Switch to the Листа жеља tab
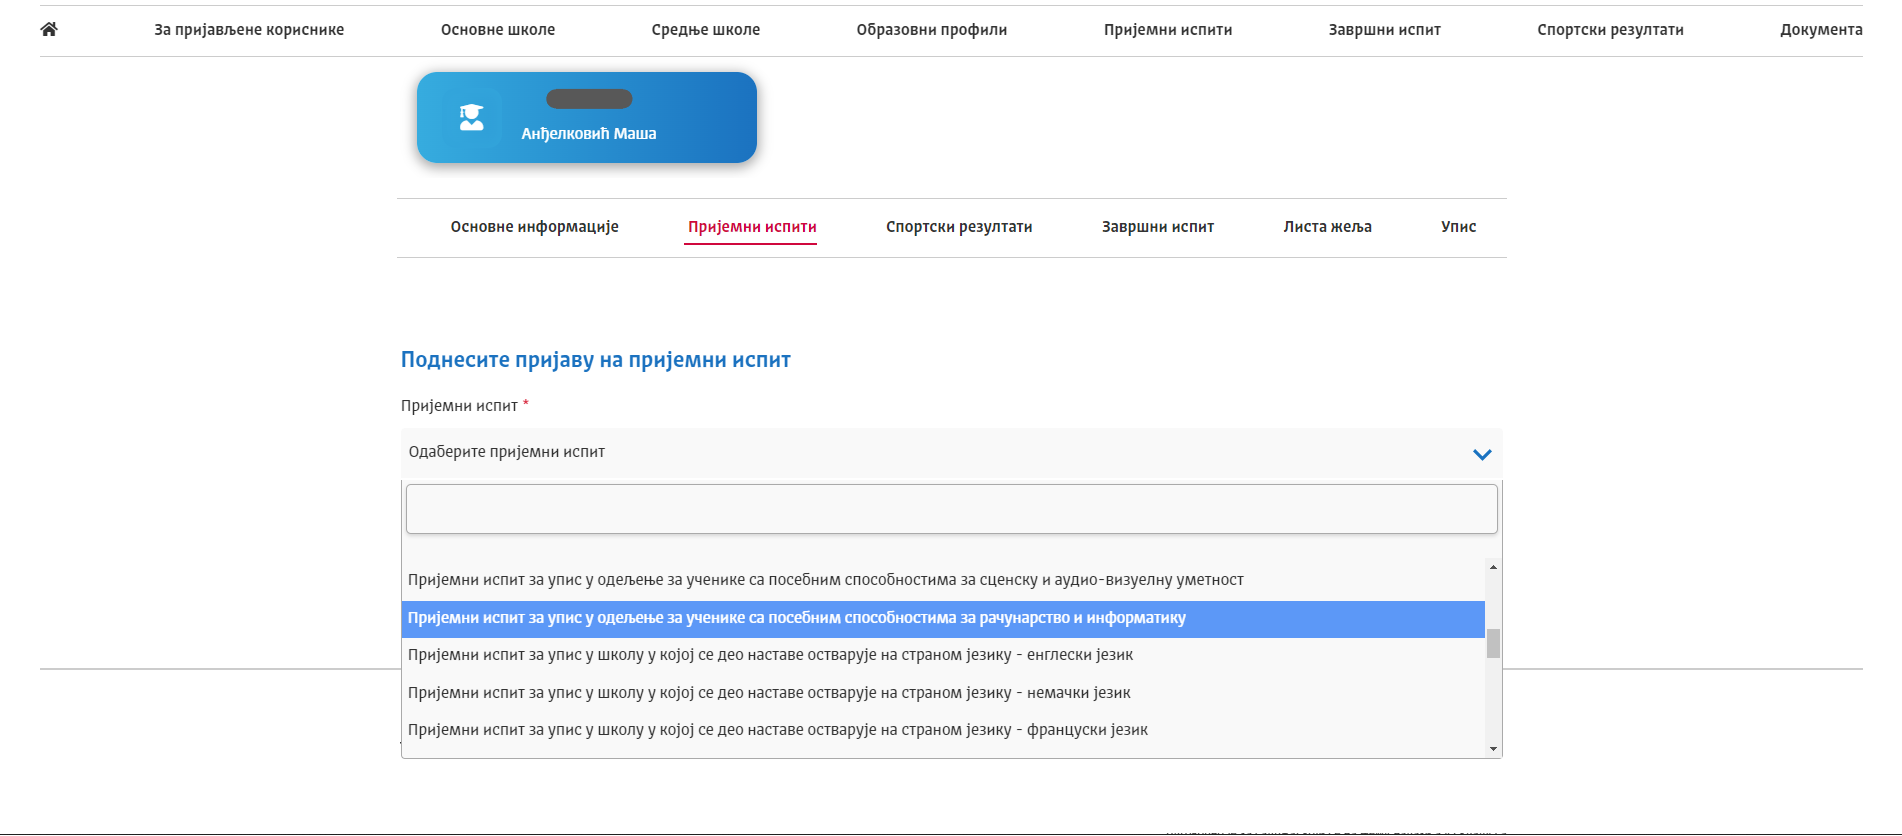Image resolution: width=1902 pixels, height=836 pixels. [x=1327, y=227]
